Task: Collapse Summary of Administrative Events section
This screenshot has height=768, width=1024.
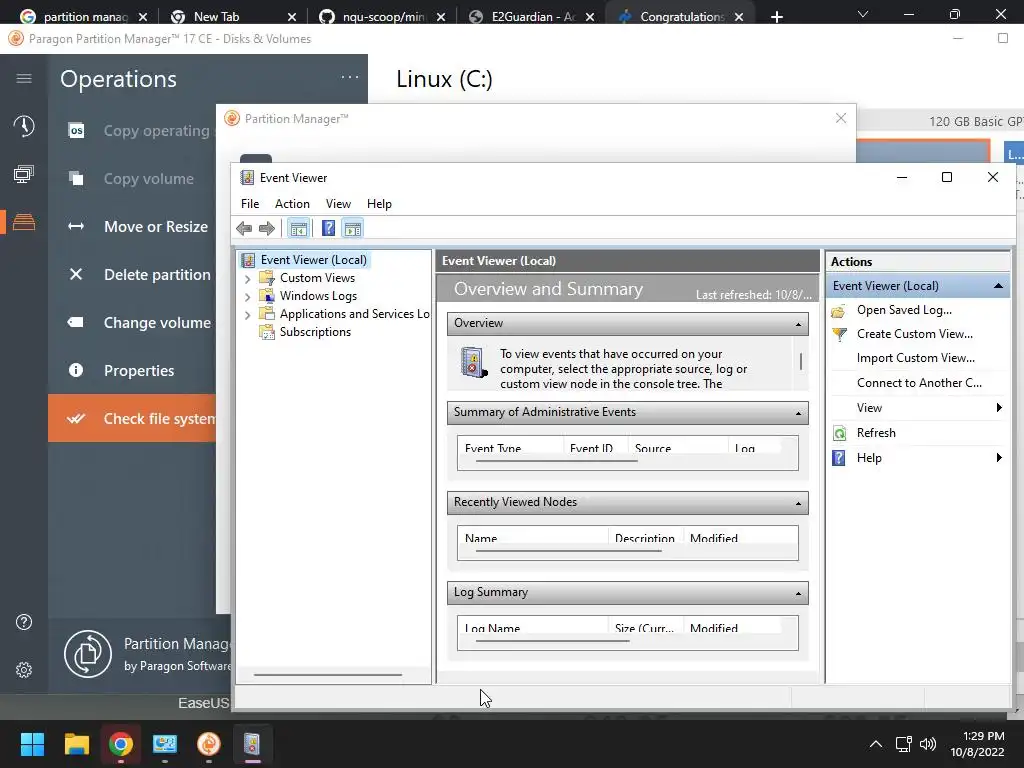Action: click(798, 413)
